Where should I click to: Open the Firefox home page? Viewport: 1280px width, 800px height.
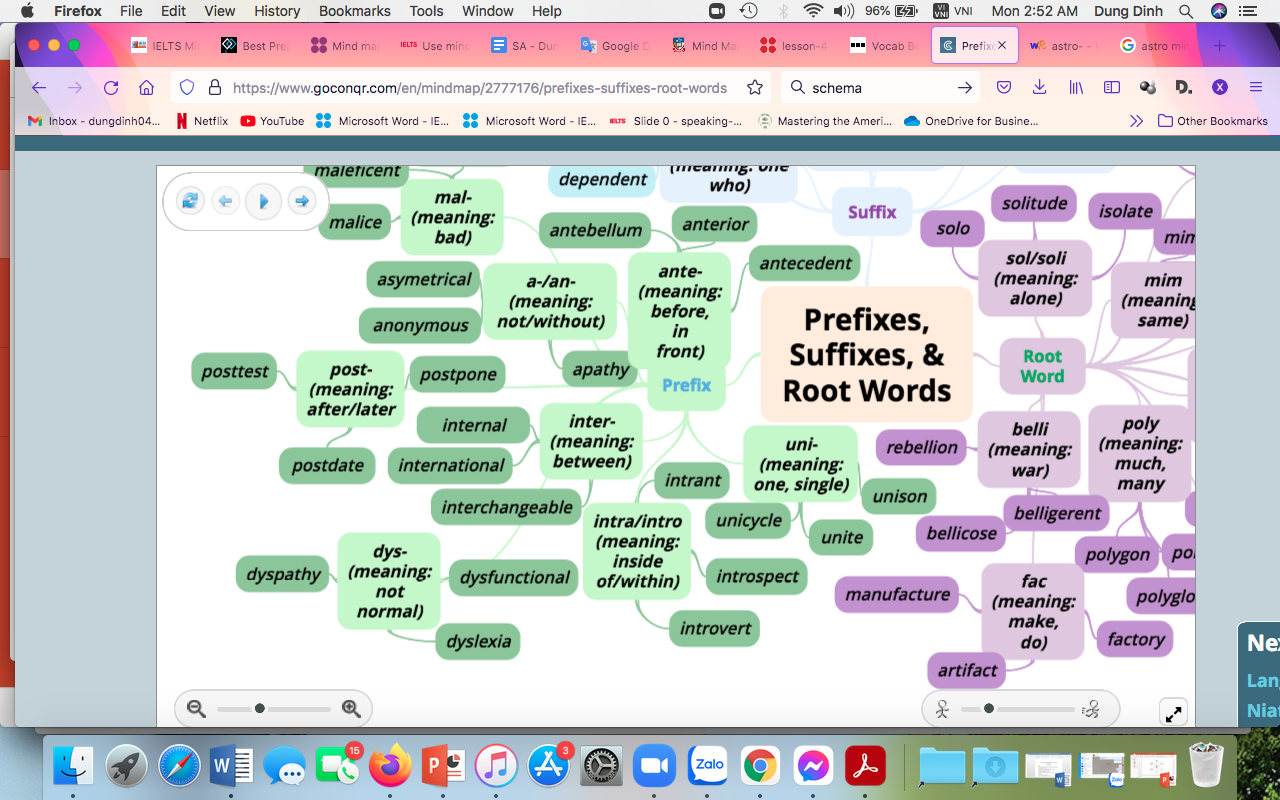[x=146, y=87]
